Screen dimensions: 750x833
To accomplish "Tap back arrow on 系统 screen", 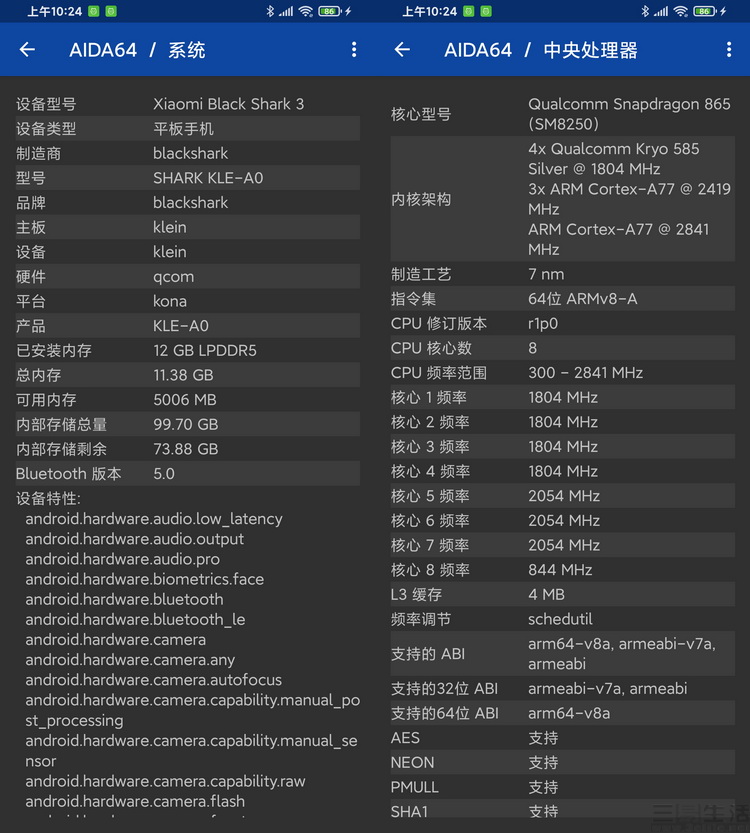I will (x=27, y=50).
